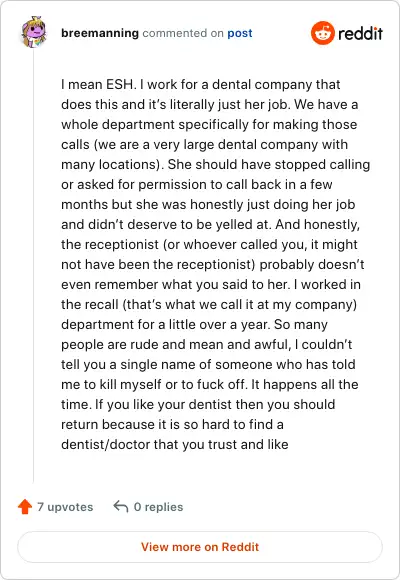Collapse comment via the vertical thread line
This screenshot has width=400, height=580.
33,266
